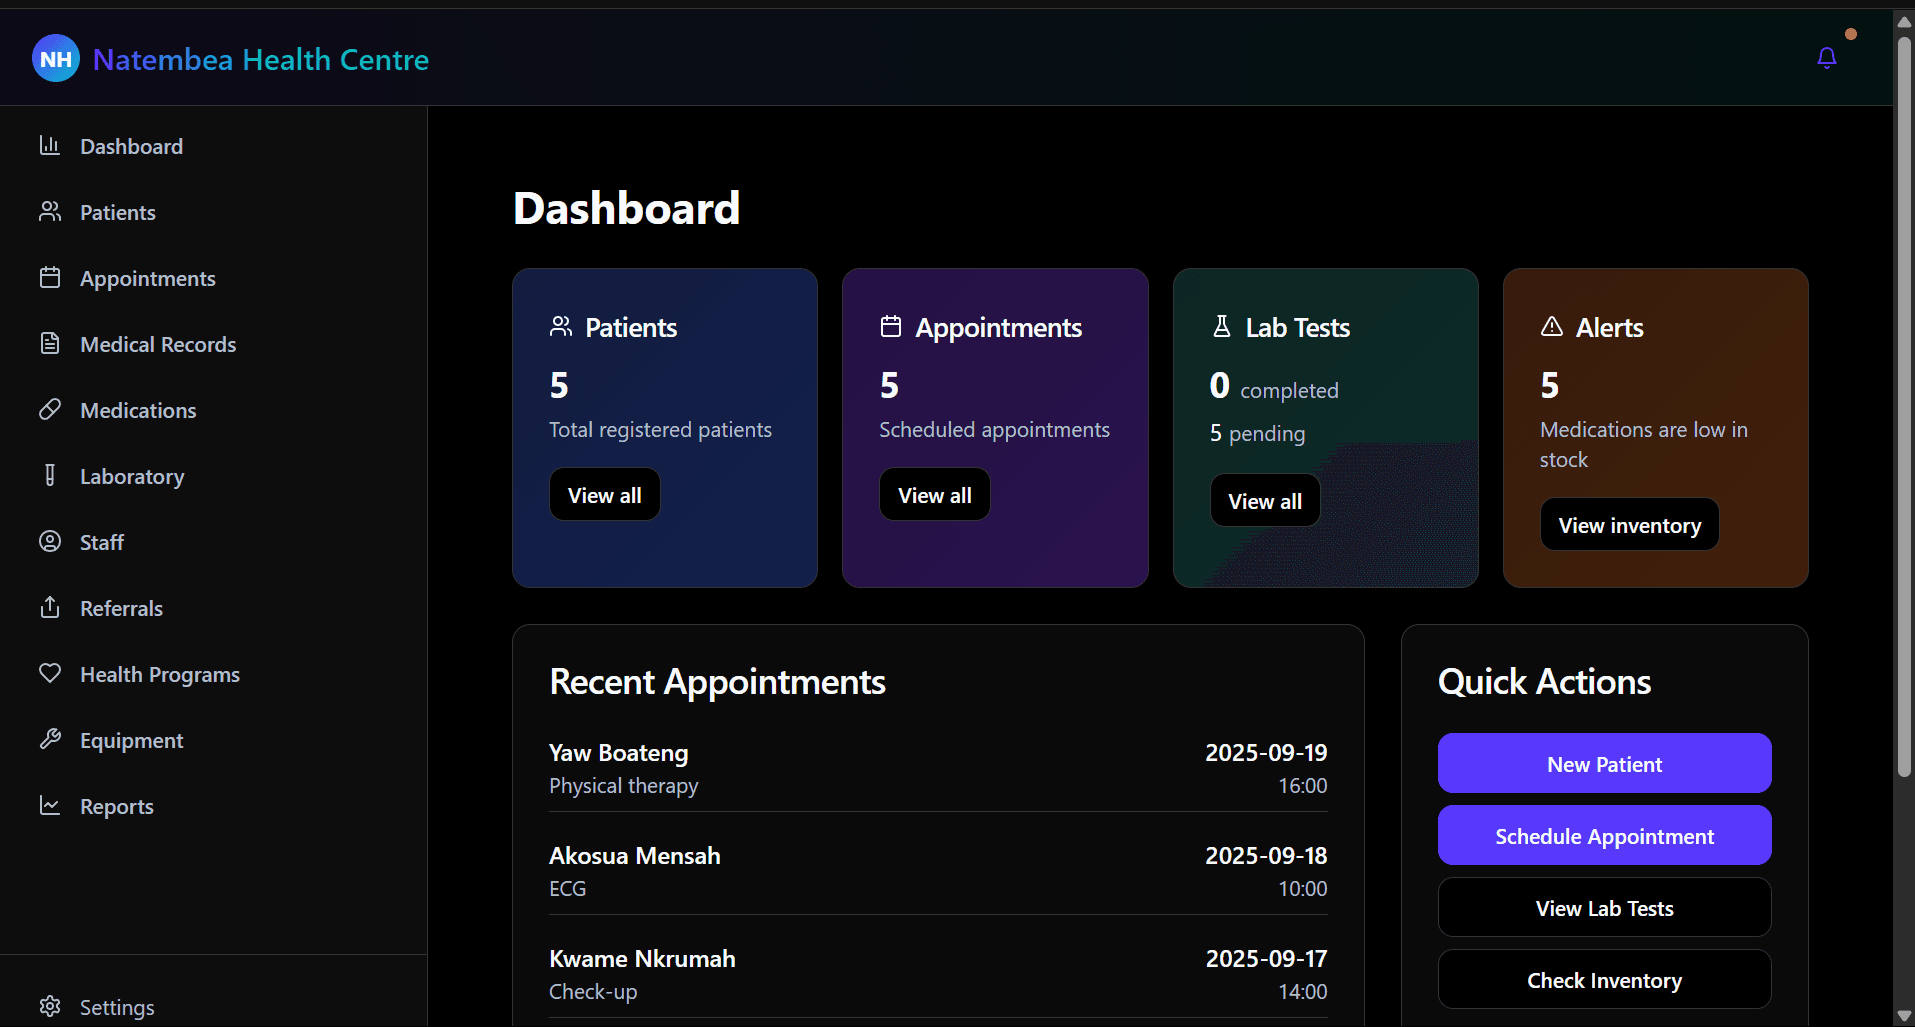Click the View inventory button
Screen dimensions: 1915x1027
[1630, 525]
